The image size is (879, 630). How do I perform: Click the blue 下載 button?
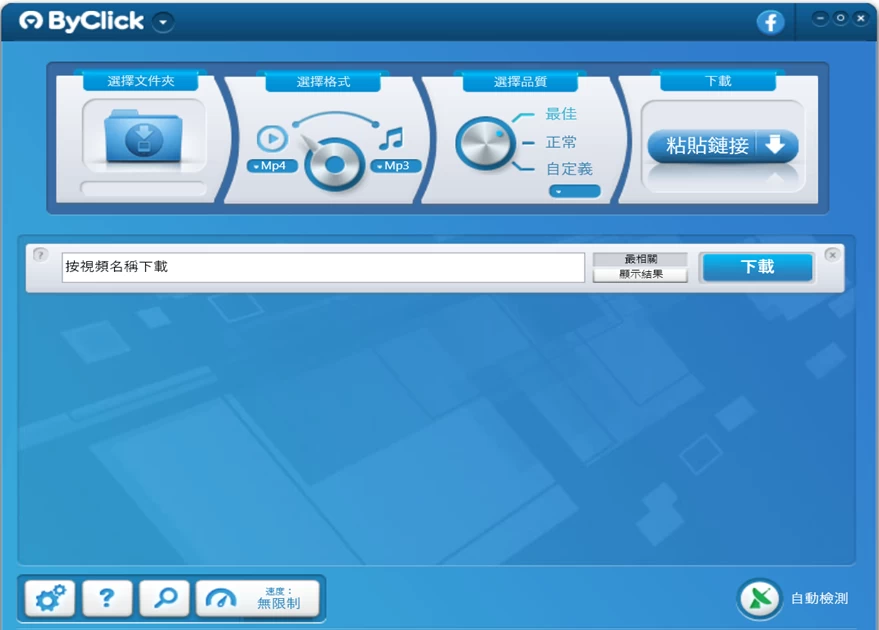[x=757, y=267]
